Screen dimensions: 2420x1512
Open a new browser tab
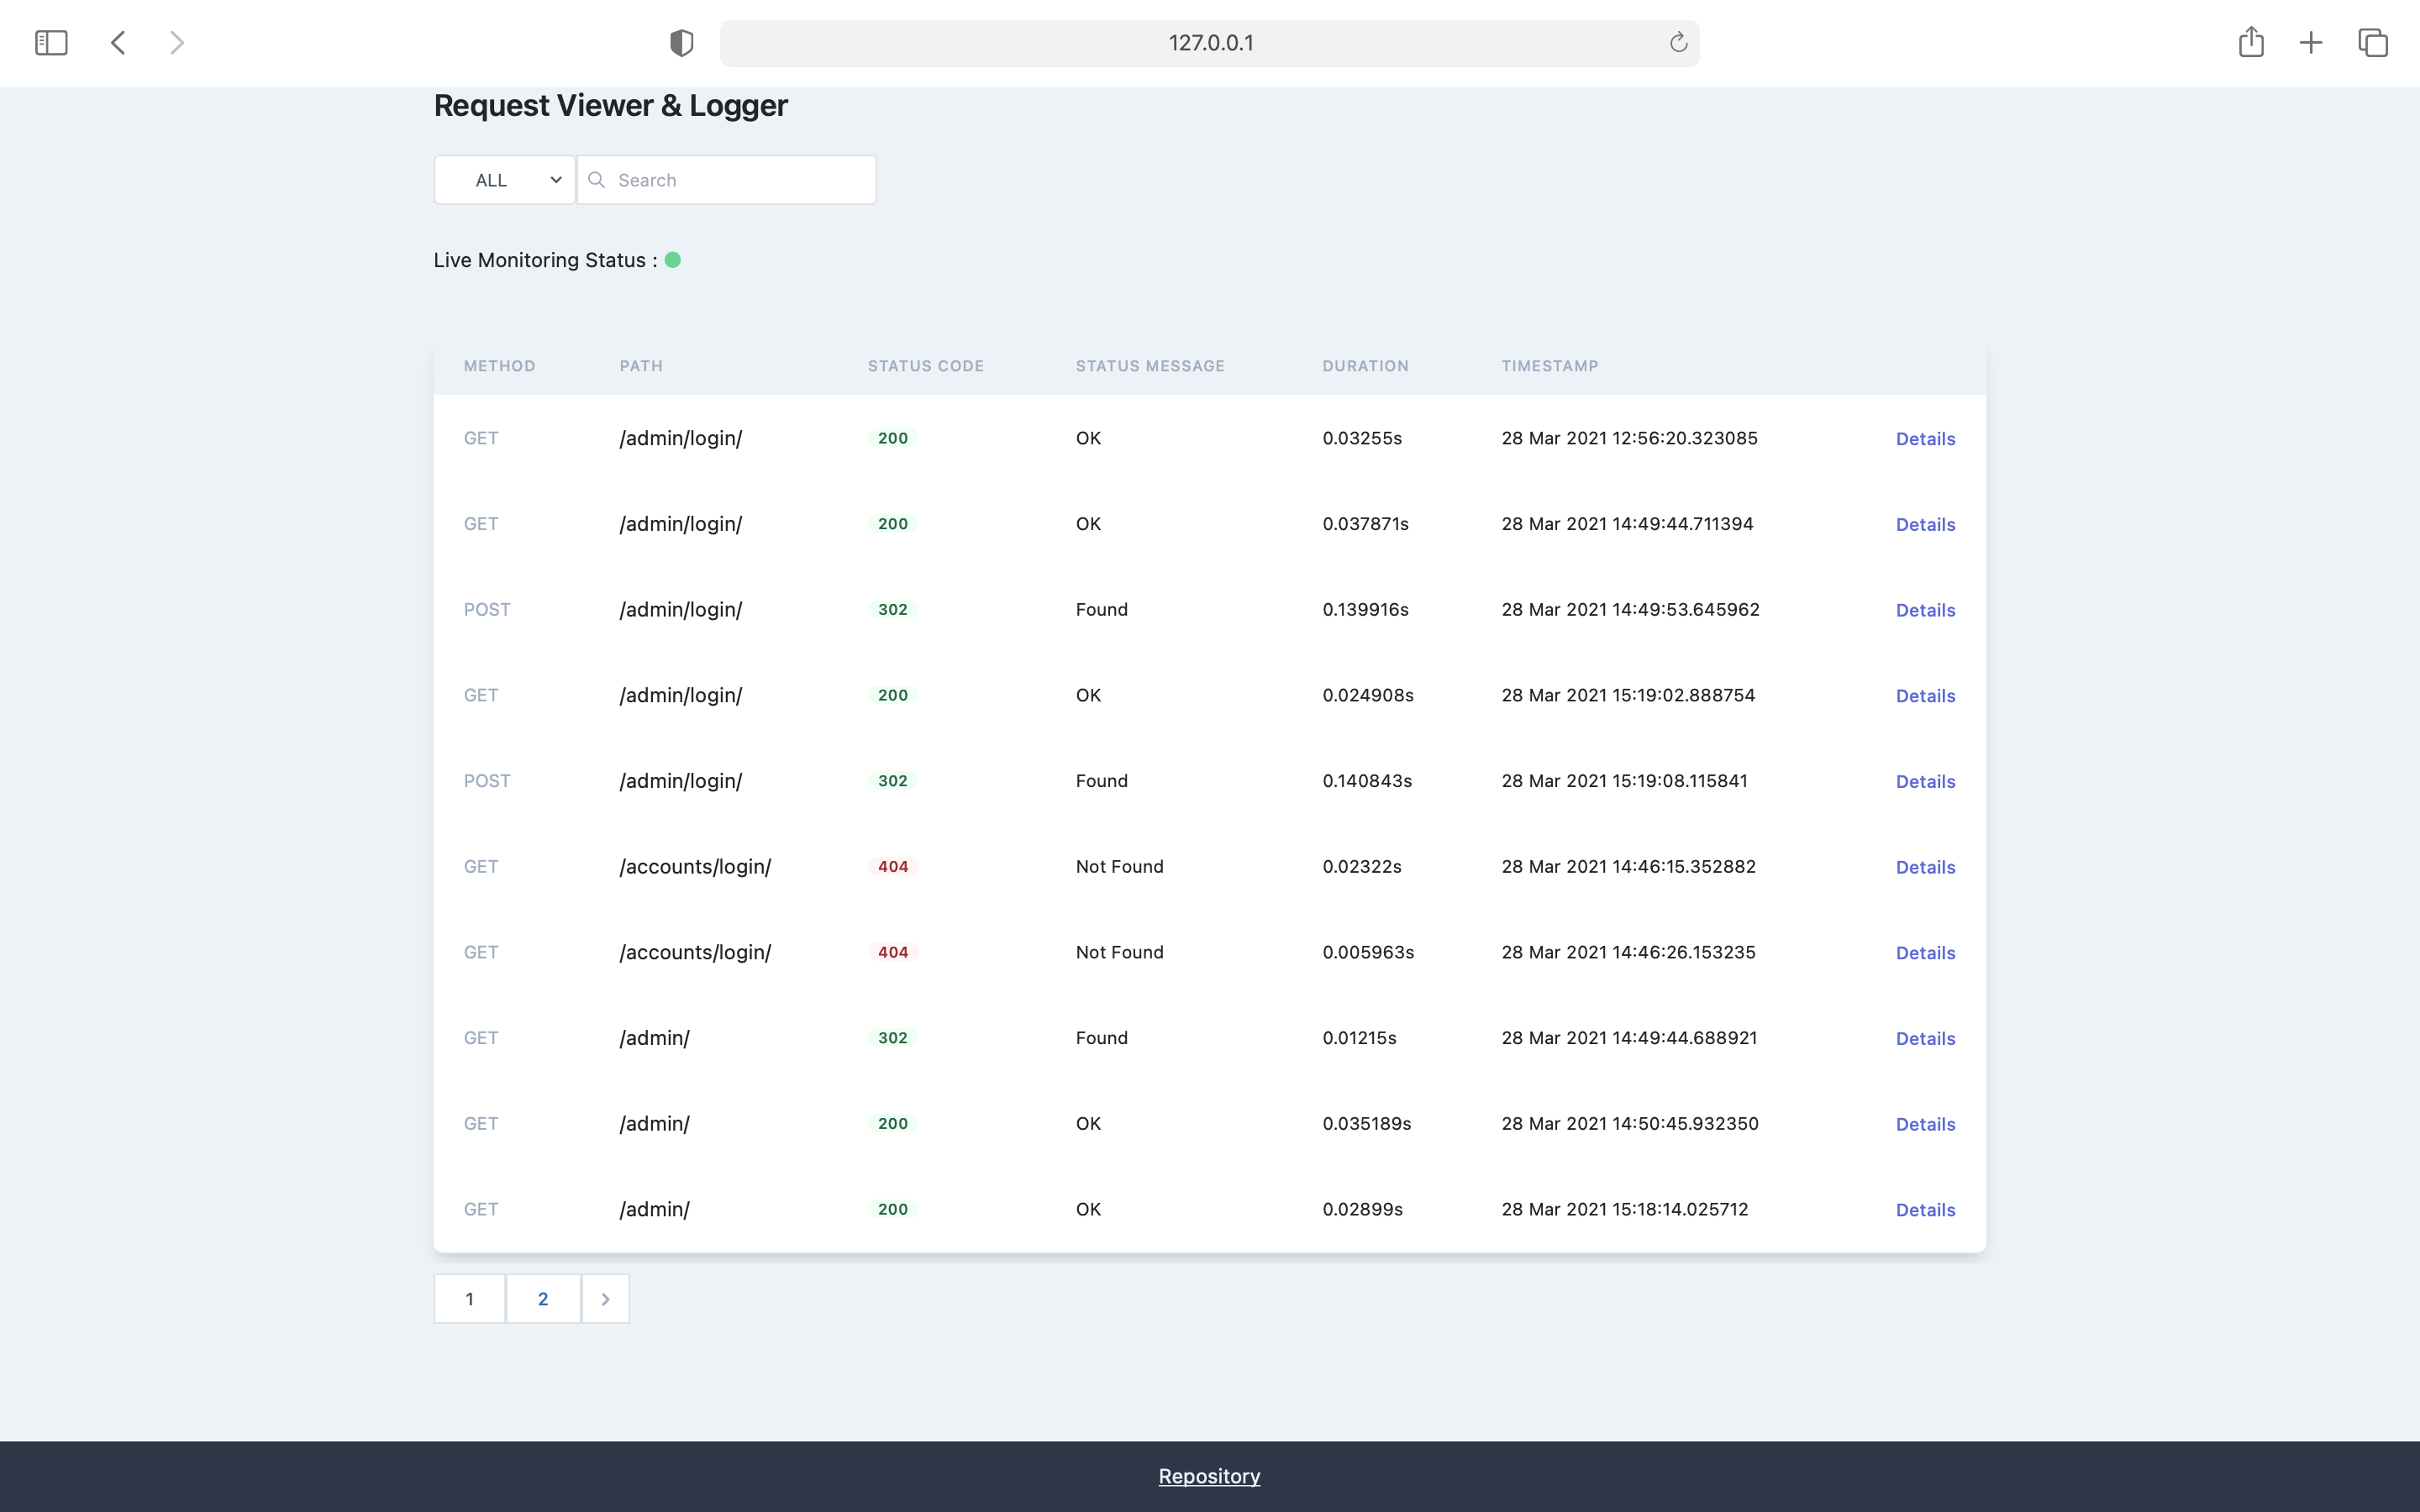tap(2311, 42)
